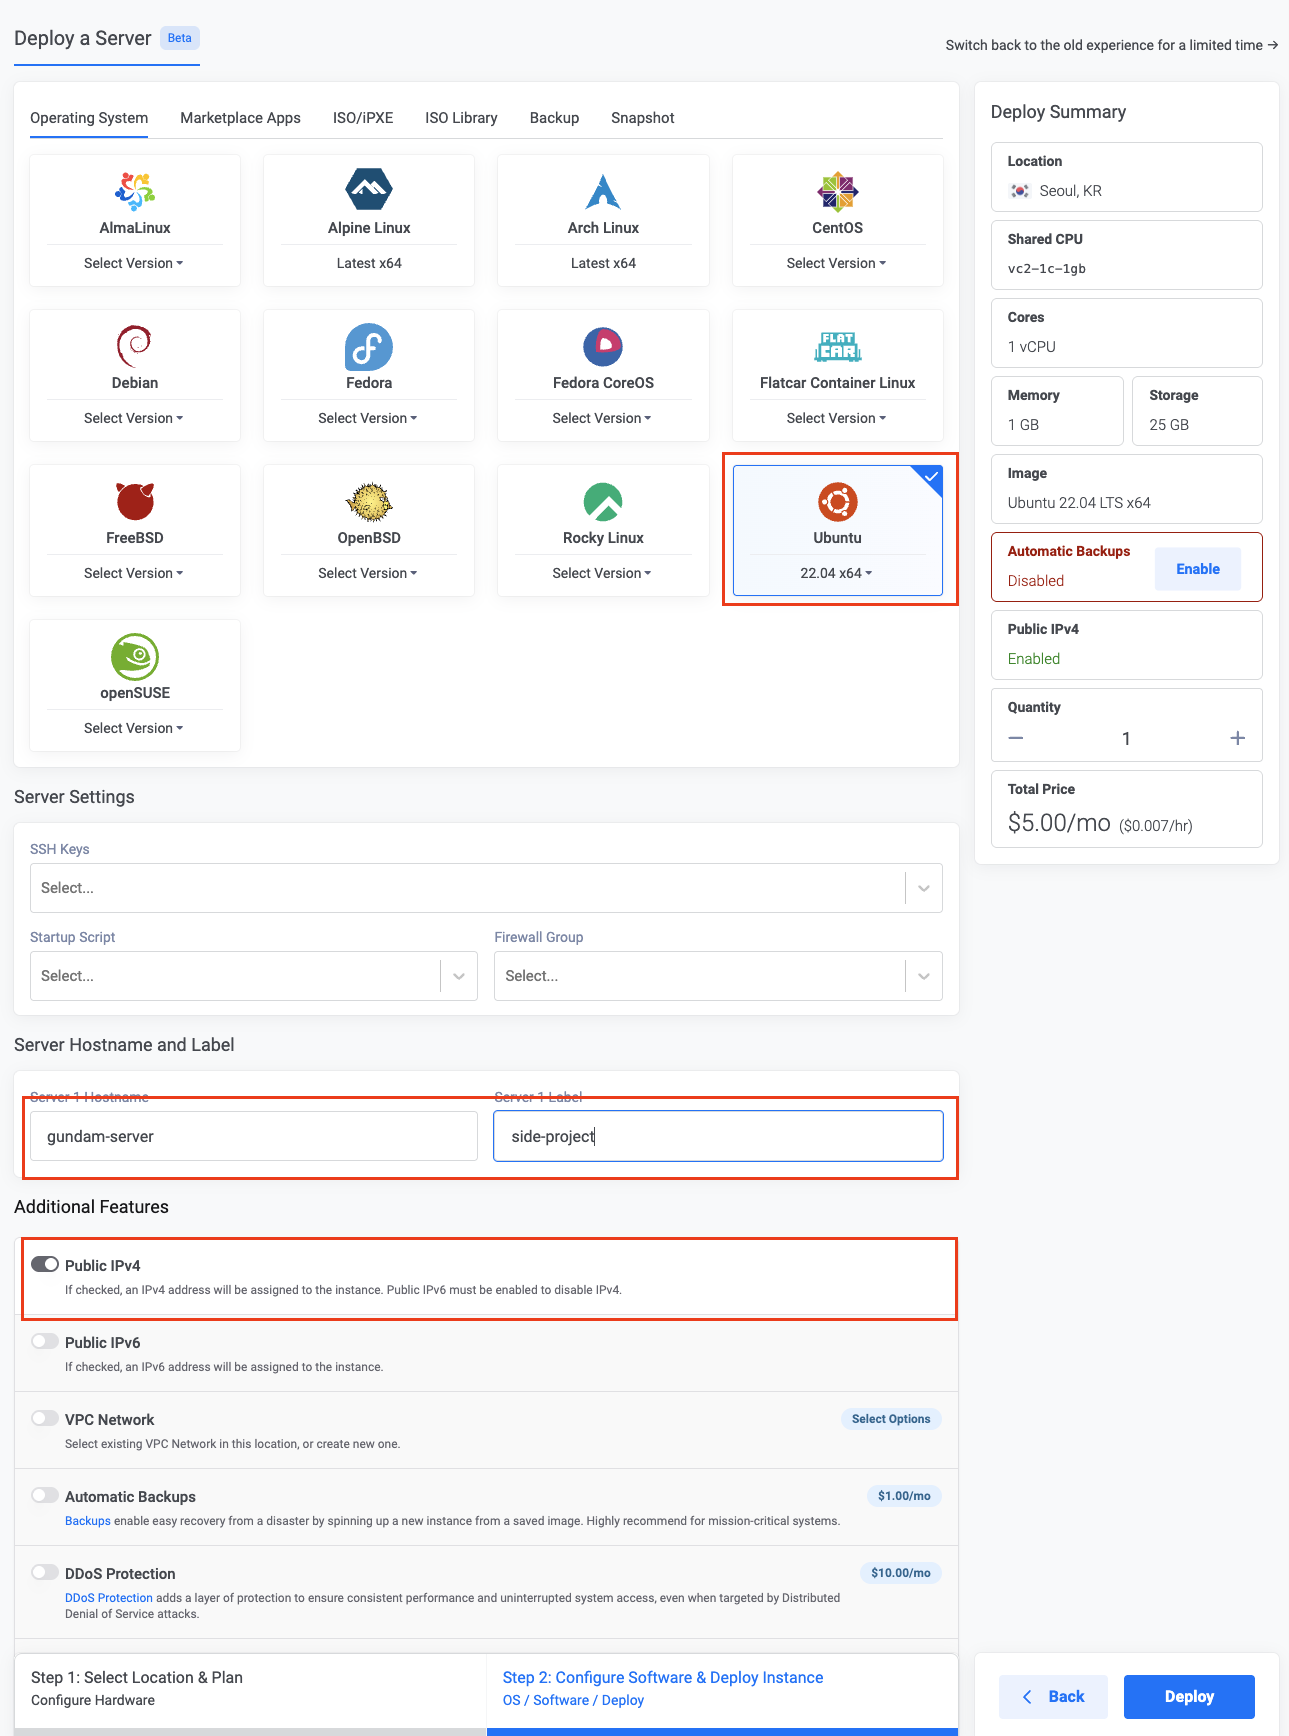Choose the openSUSE chameleon logo
Image resolution: width=1289 pixels, height=1736 pixels.
click(135, 657)
